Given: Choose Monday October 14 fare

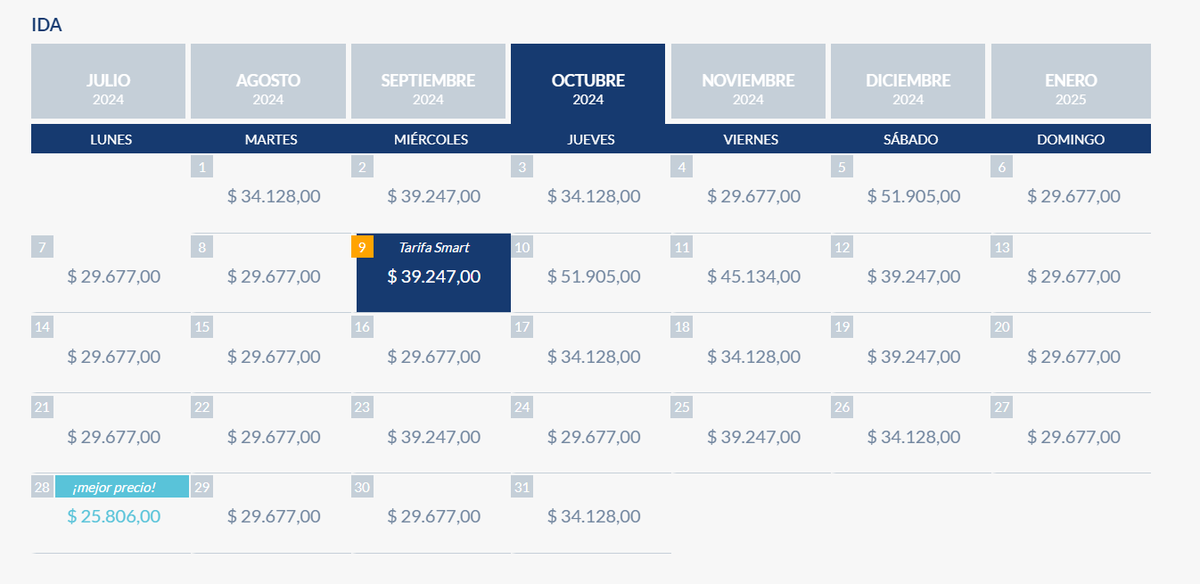Looking at the screenshot, I should [113, 356].
